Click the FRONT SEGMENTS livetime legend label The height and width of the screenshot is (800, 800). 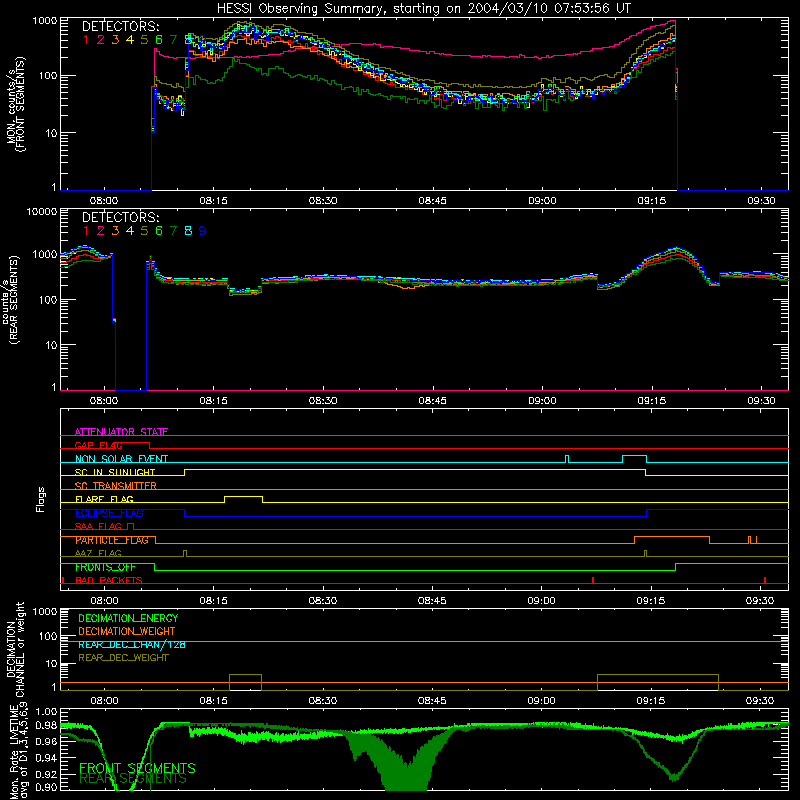click(x=137, y=768)
